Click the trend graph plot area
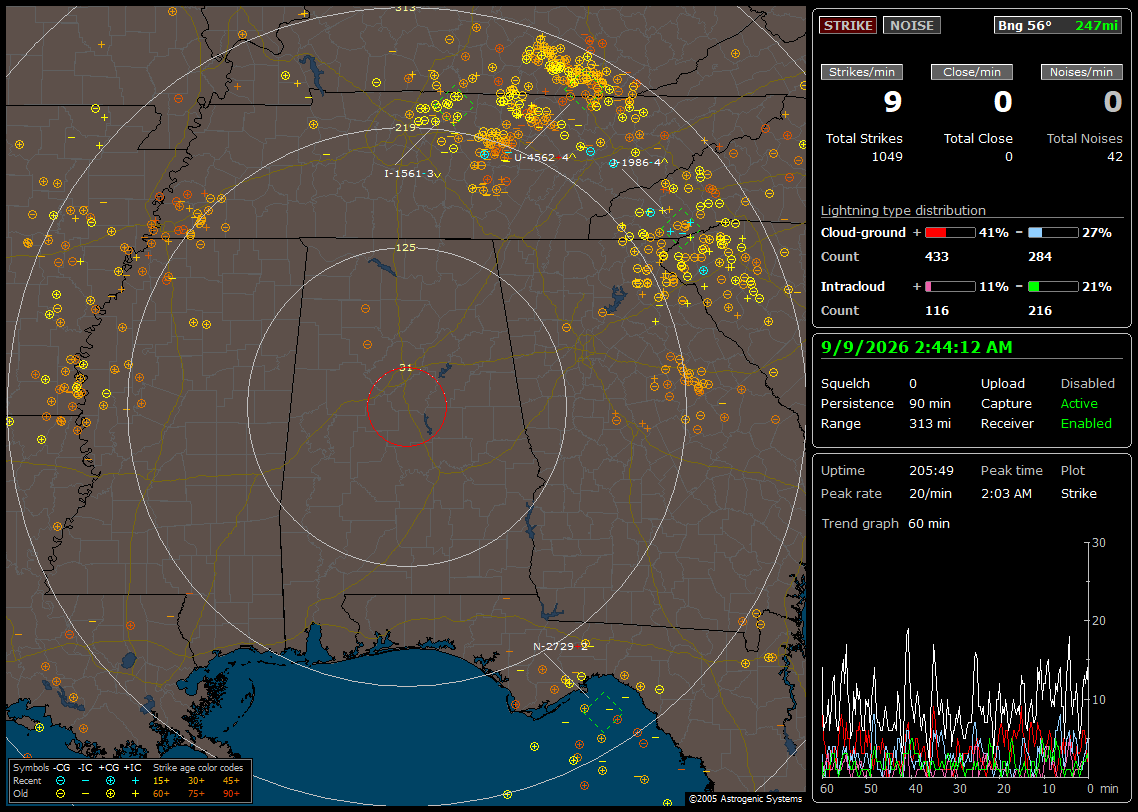The image size is (1138, 812). (954, 659)
